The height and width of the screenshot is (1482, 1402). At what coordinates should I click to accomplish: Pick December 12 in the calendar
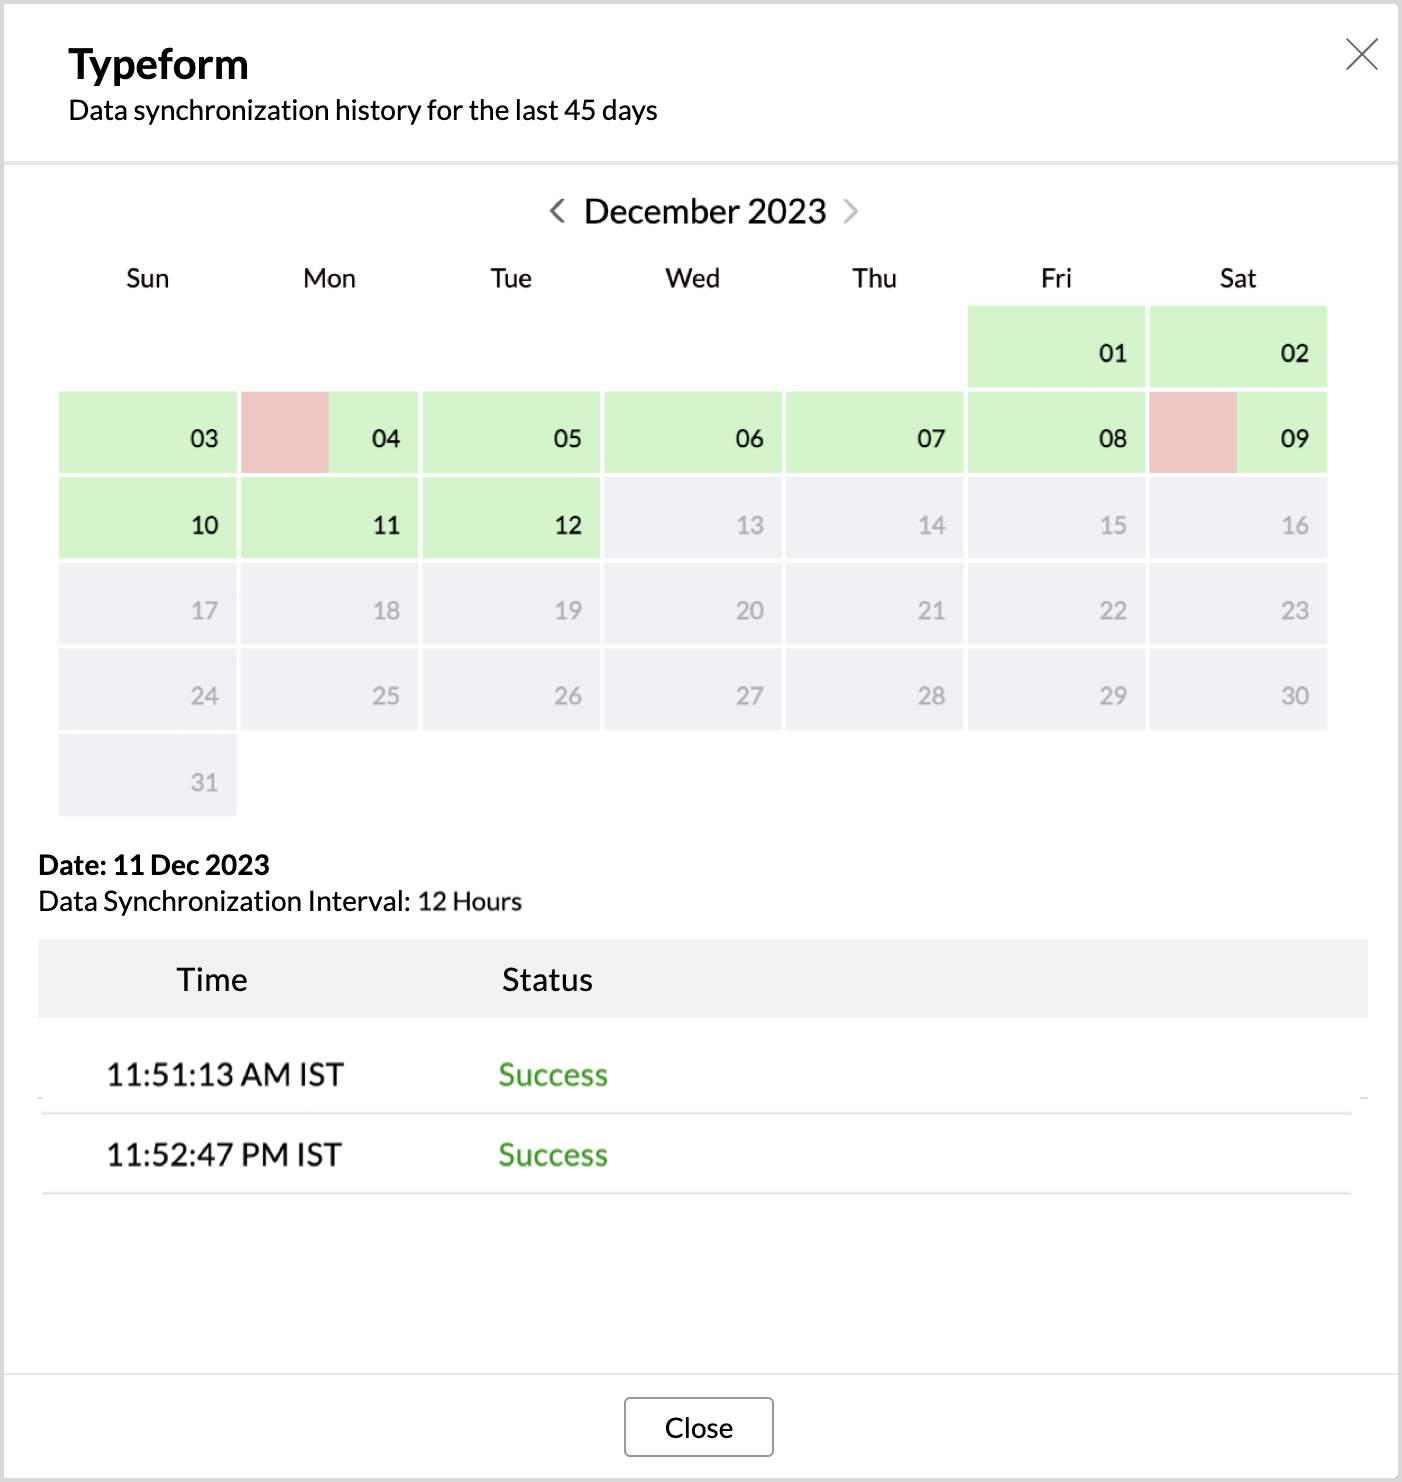tap(511, 518)
